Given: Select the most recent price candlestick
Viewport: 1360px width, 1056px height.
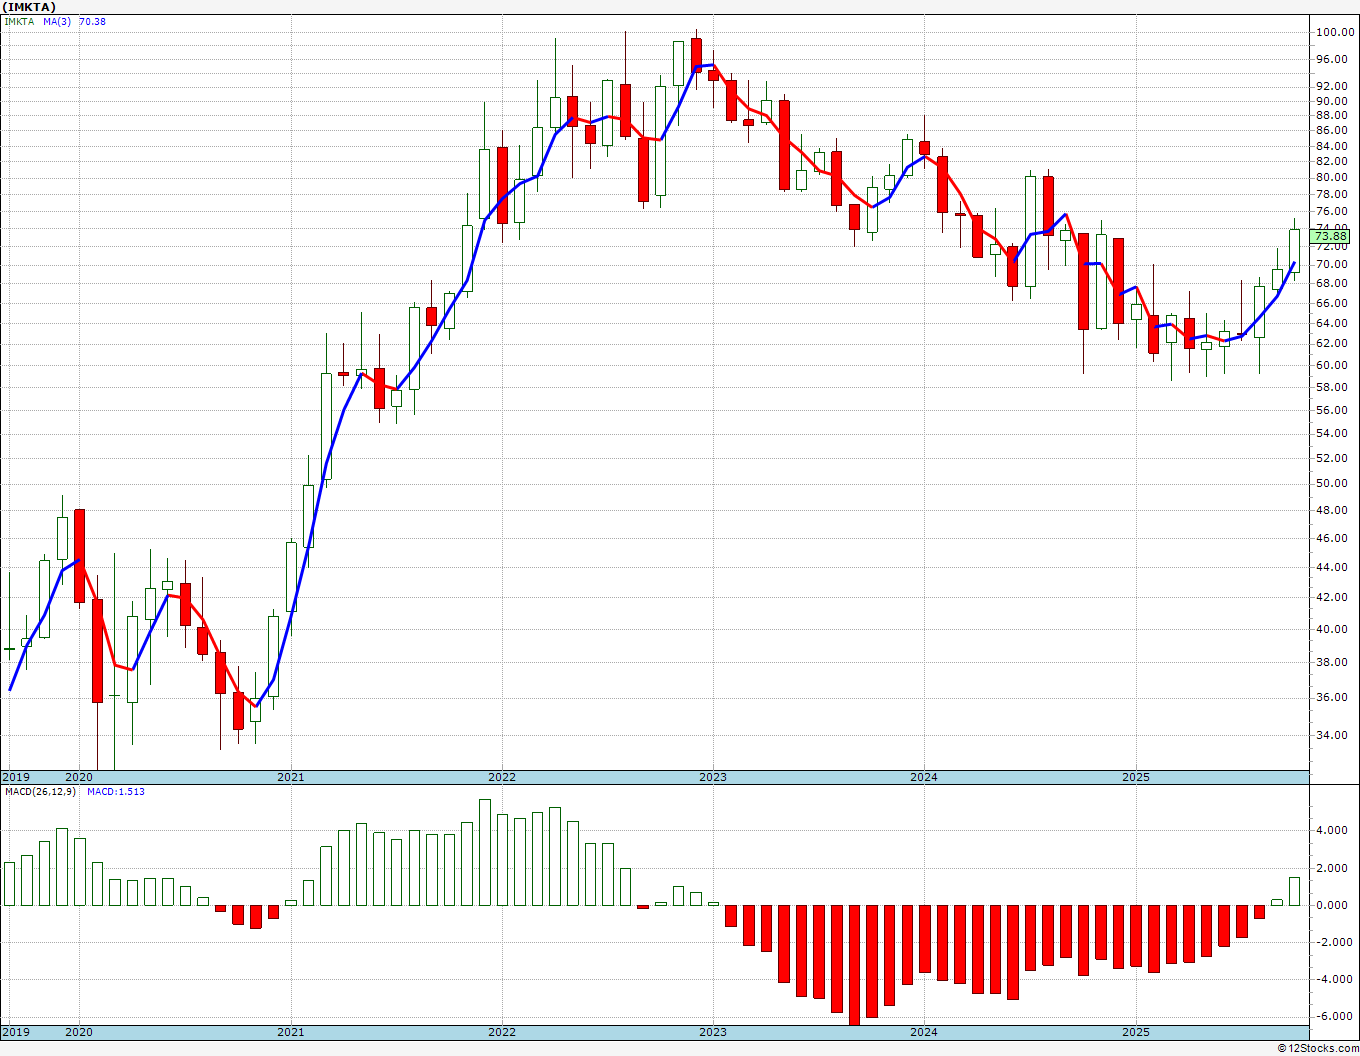Looking at the screenshot, I should pos(1295,250).
